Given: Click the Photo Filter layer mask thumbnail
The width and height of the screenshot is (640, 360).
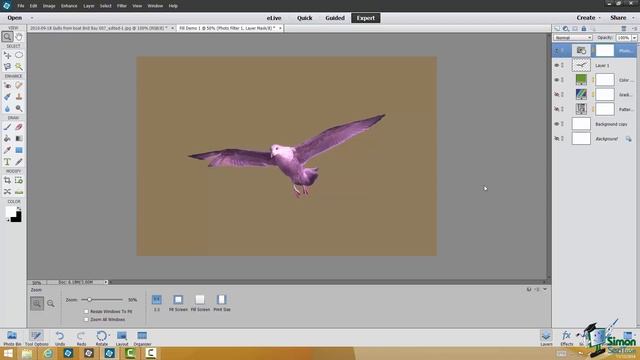Looking at the screenshot, I should click(604, 51).
